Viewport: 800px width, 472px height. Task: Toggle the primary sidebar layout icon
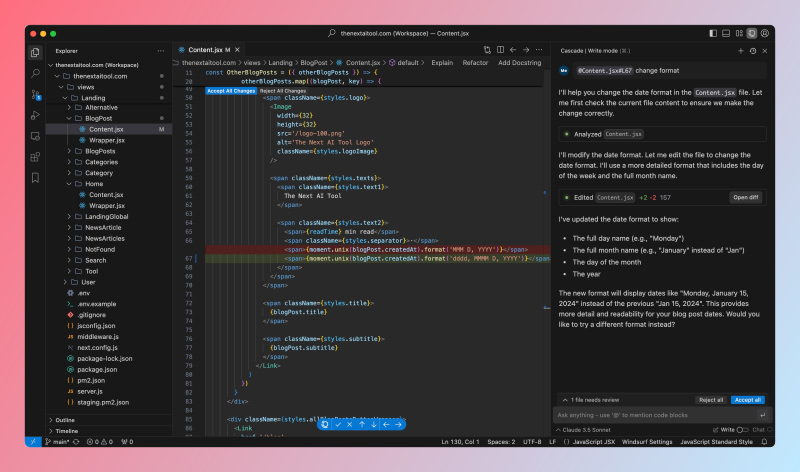714,32
